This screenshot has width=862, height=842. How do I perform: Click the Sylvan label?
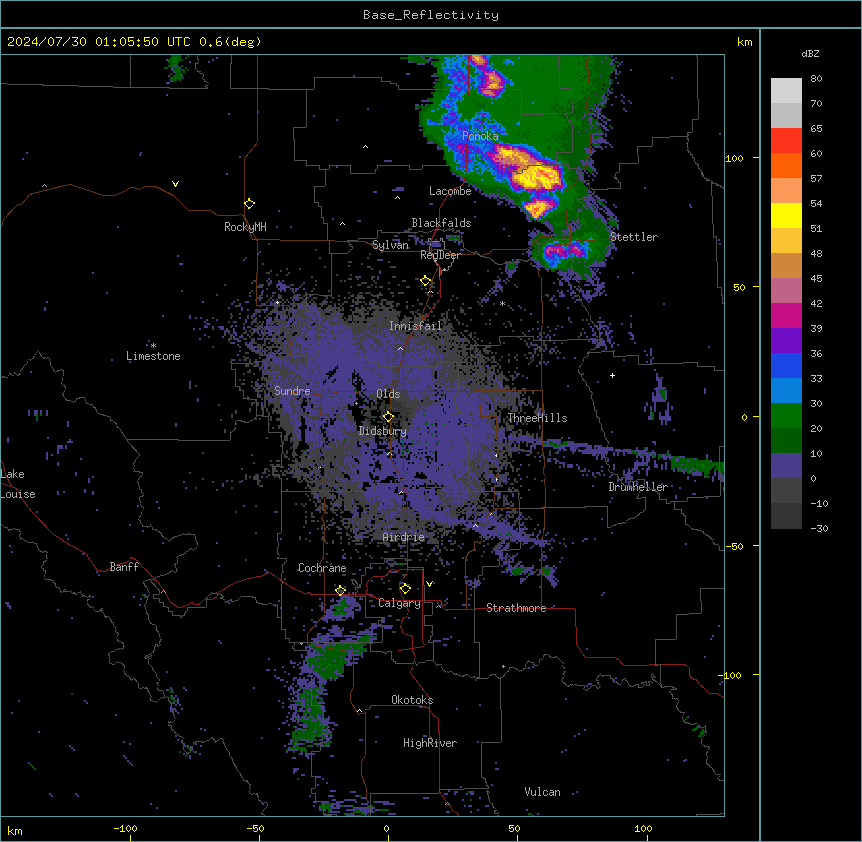[390, 245]
